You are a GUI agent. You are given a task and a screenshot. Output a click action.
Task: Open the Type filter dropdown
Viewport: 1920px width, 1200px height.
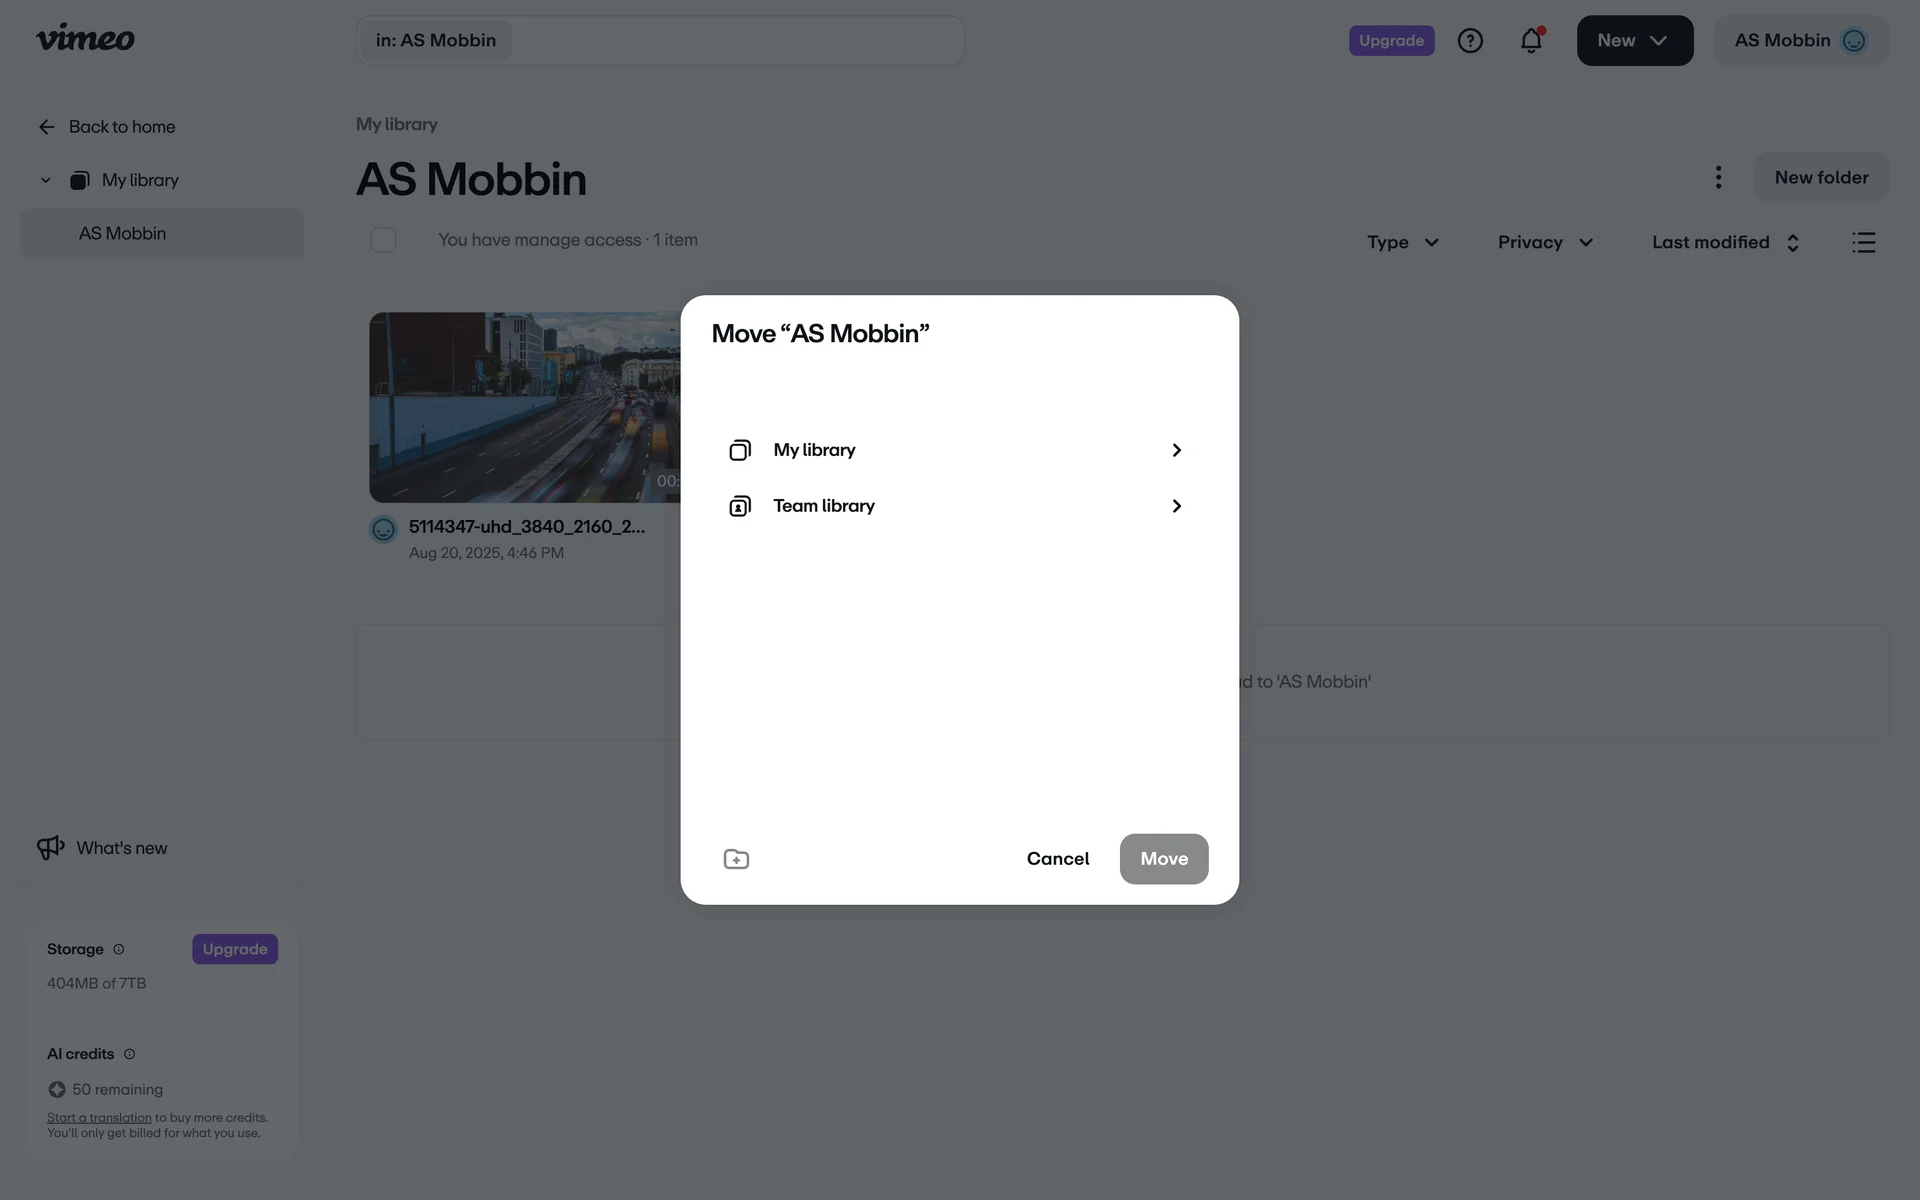pos(1403,242)
